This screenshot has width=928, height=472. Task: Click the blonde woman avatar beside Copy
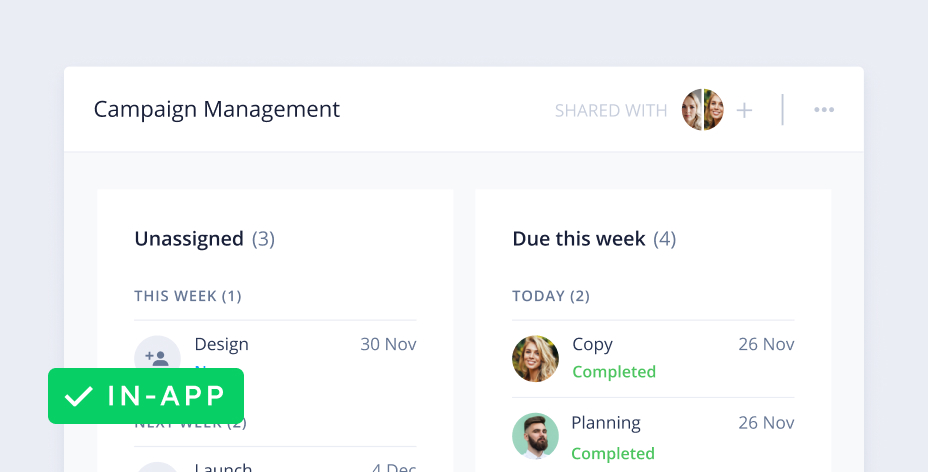(x=535, y=358)
